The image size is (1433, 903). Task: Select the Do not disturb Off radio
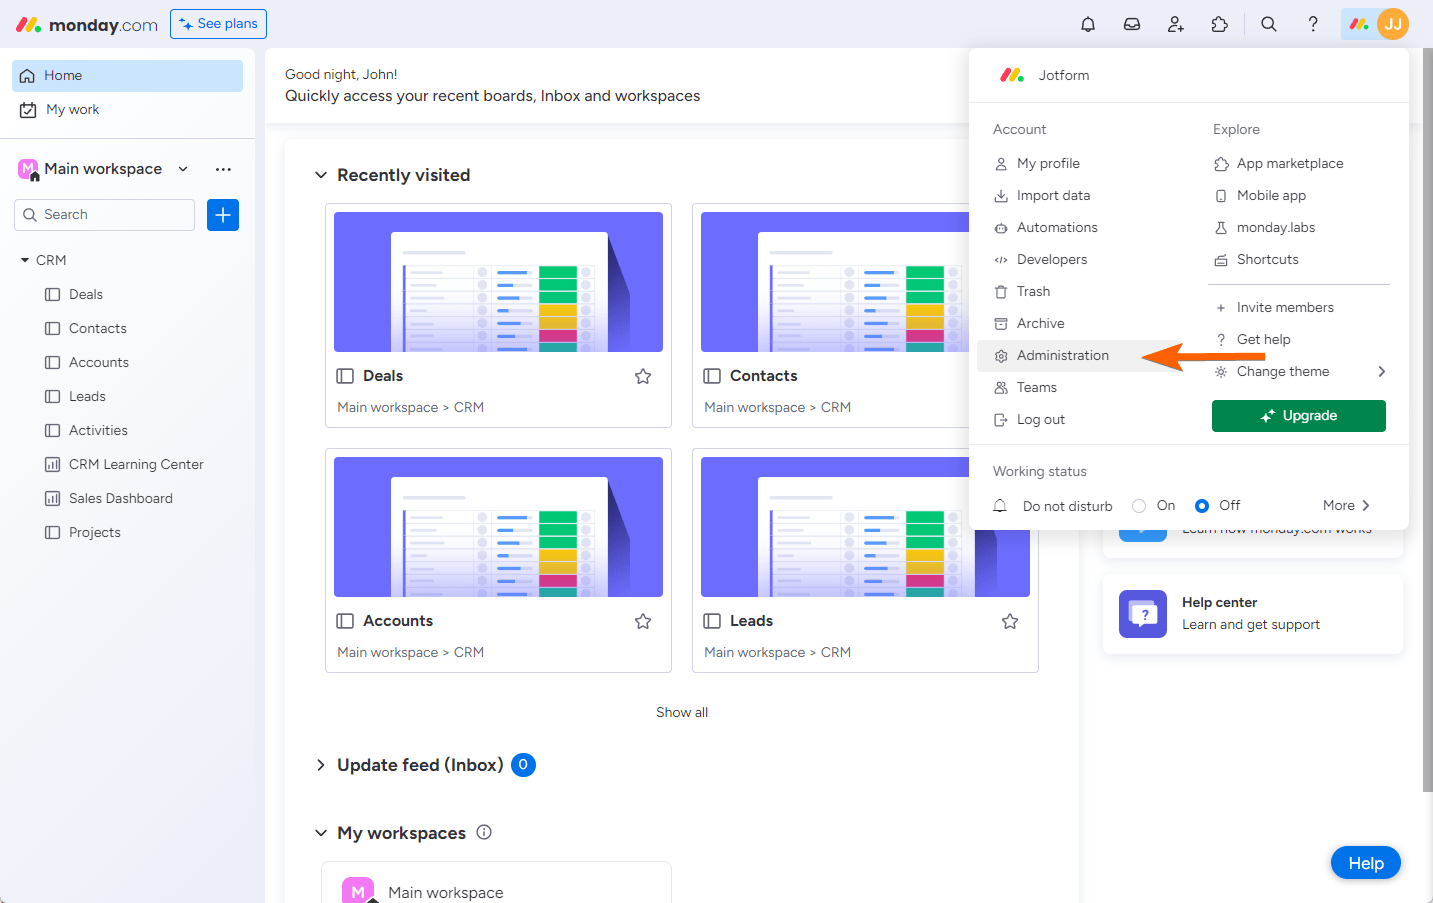pyautogui.click(x=1202, y=506)
